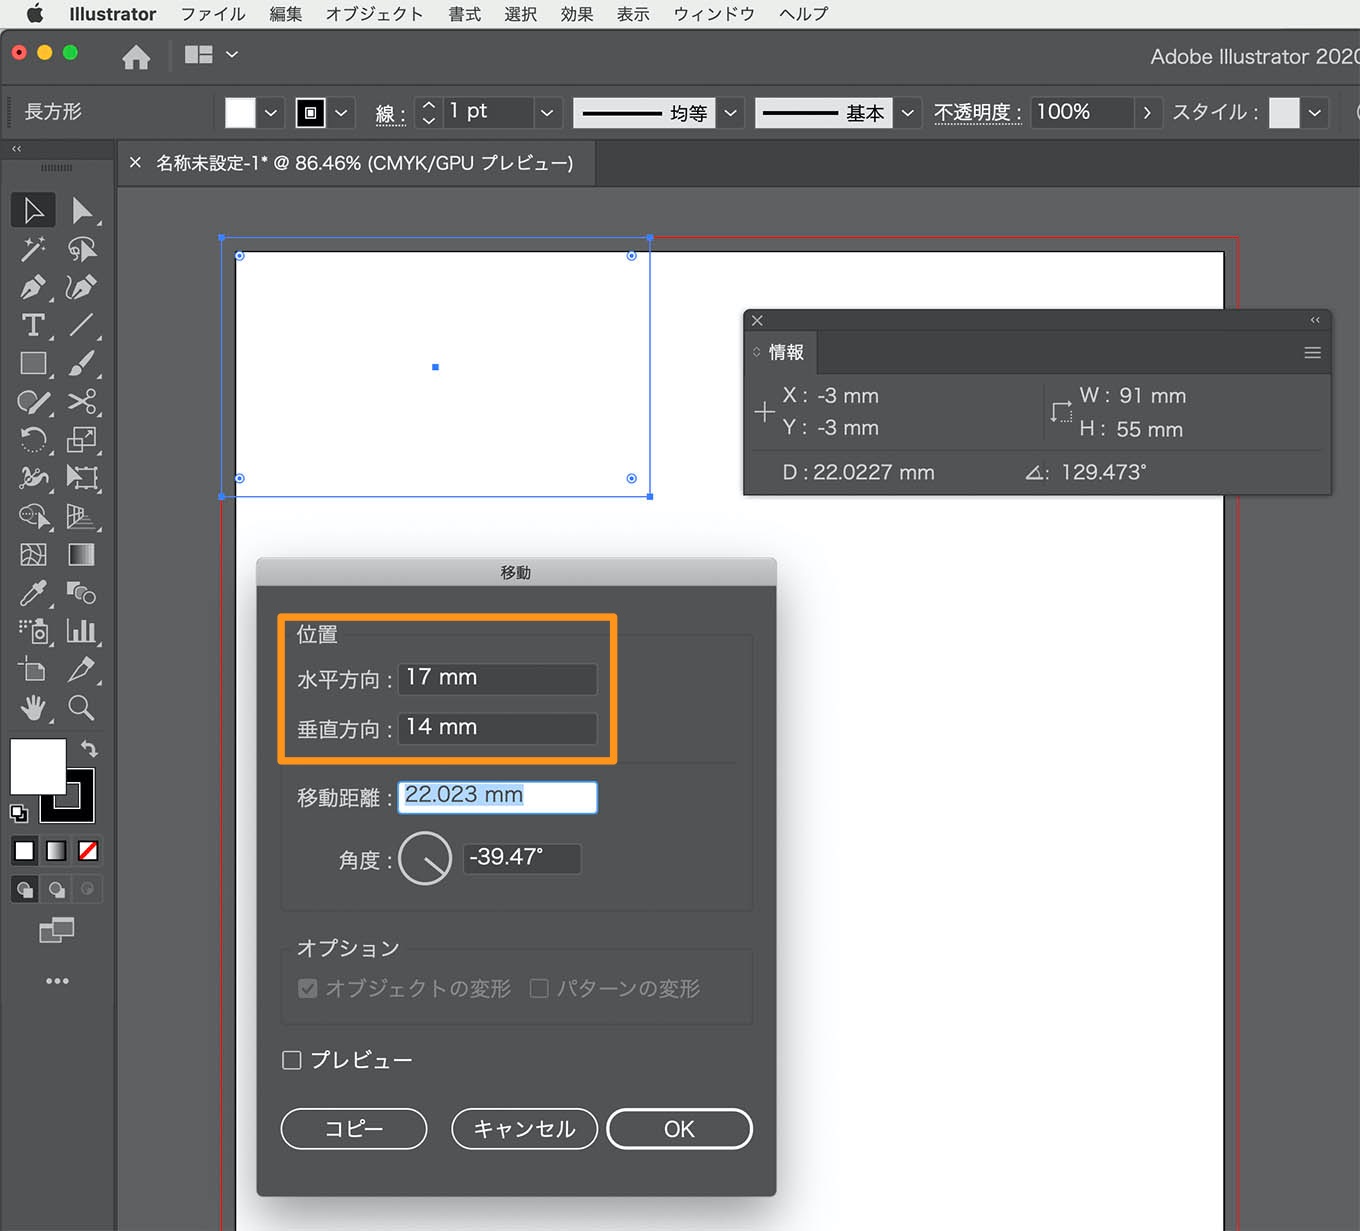Select the Eyedropper tool
The image size is (1360, 1231).
(x=33, y=593)
